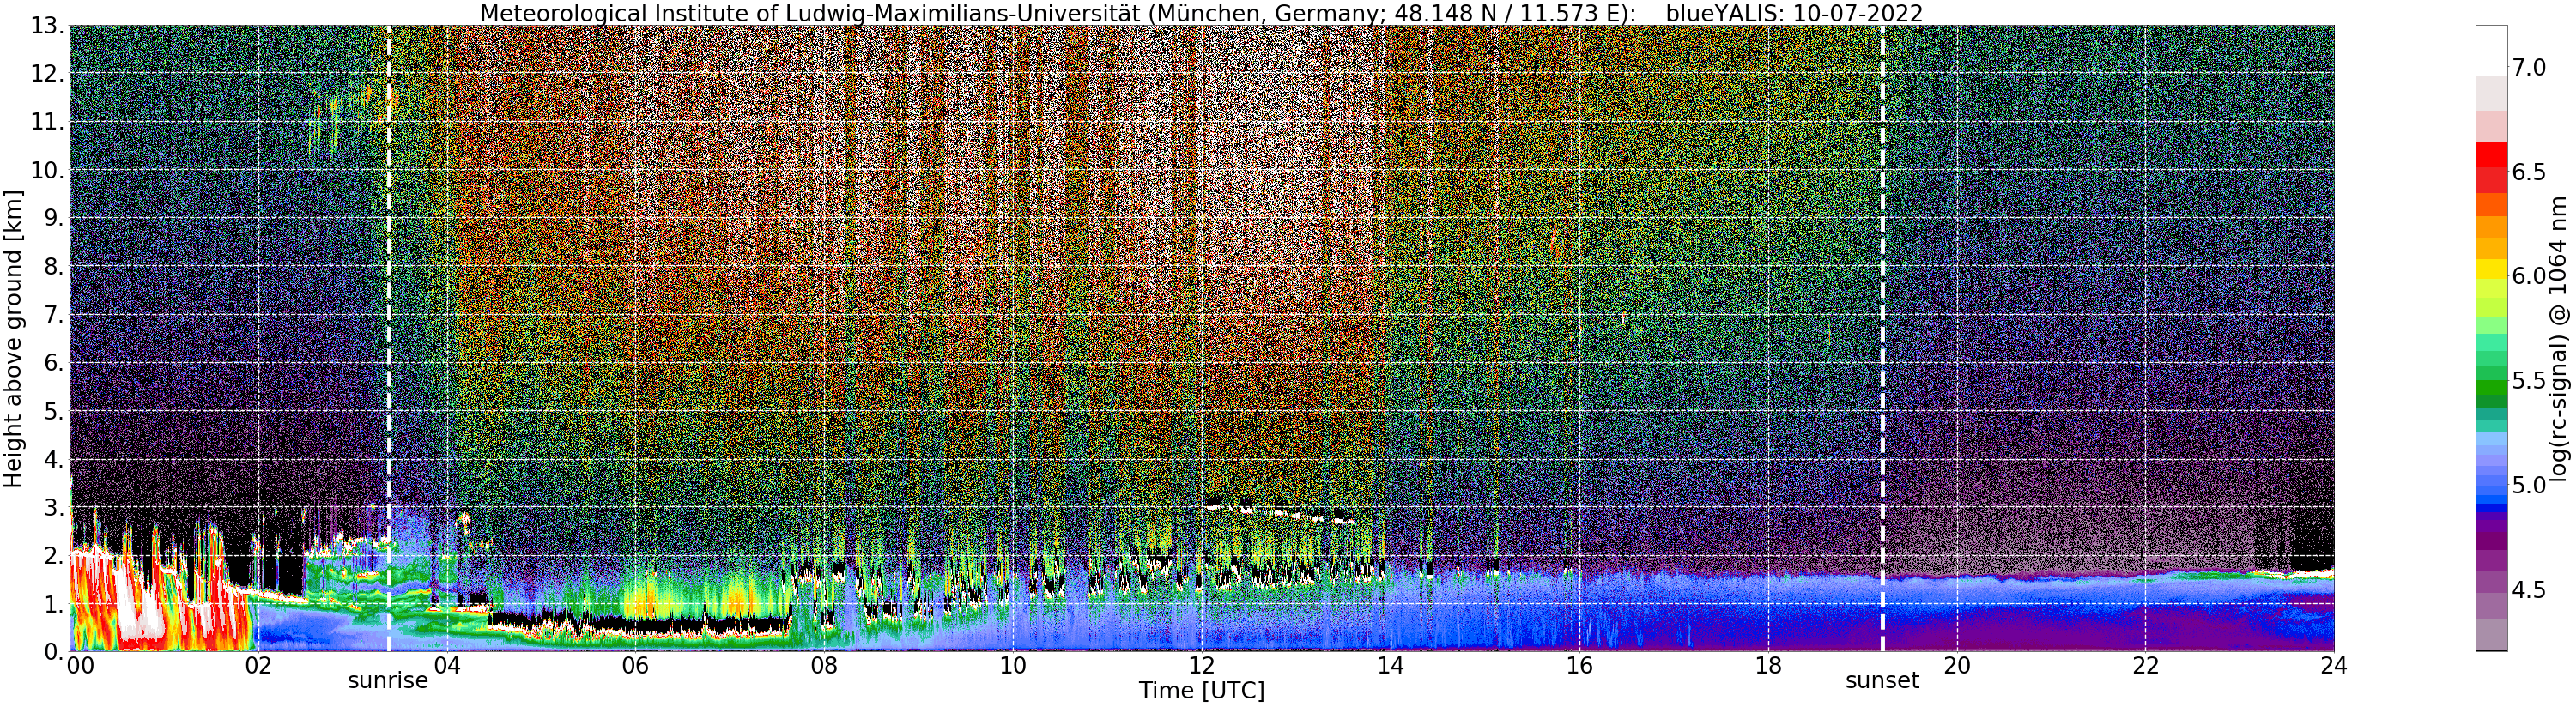Image resolution: width=2576 pixels, height=707 pixels.
Task: Click the height axis tick "3."
Action: [x=54, y=507]
